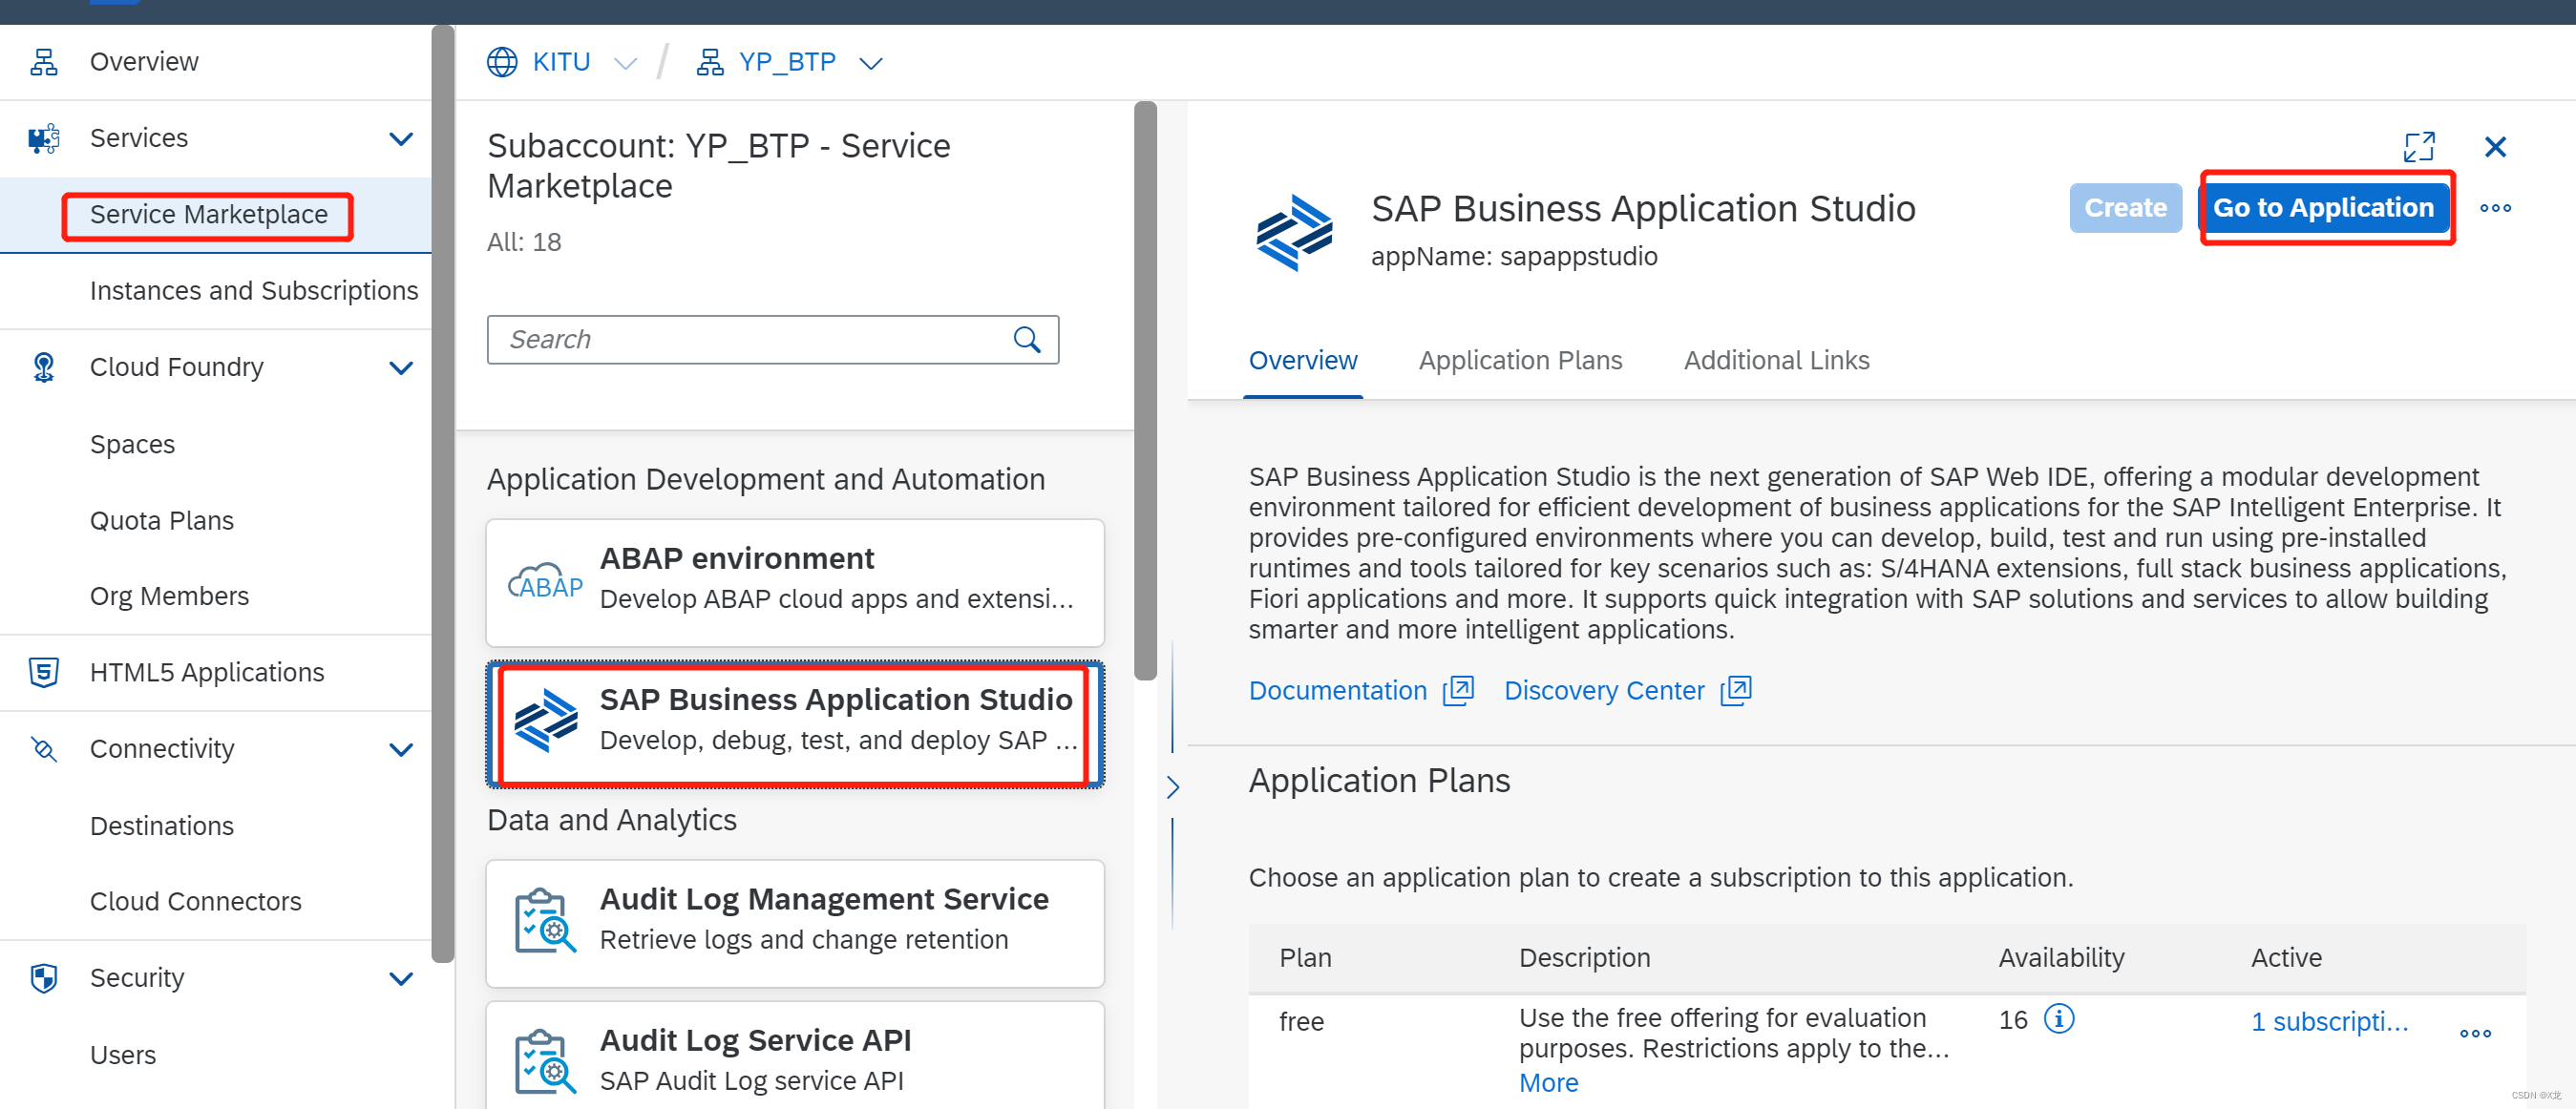Click the Services puzzle icon

(x=44, y=138)
